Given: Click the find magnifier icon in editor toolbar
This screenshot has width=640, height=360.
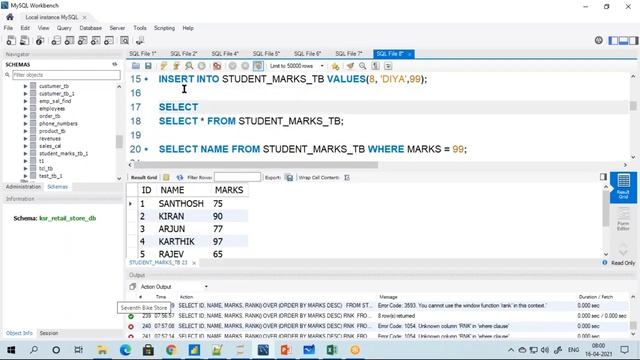Looking at the screenshot, I should point(362,66).
